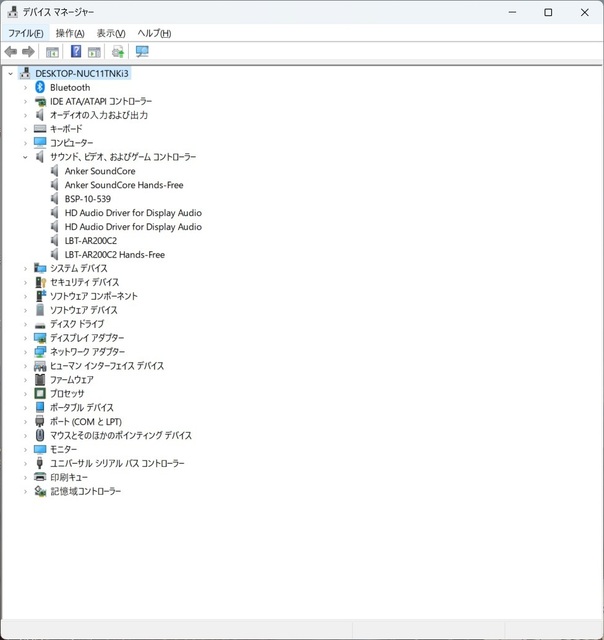Image resolution: width=604 pixels, height=640 pixels.
Task: Click the Forward arrow in the toolbar
Action: [28, 52]
